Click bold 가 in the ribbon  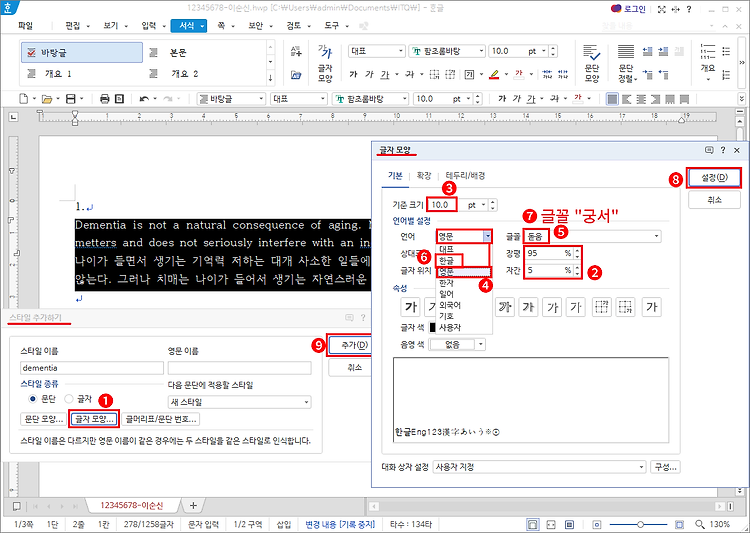click(x=353, y=74)
